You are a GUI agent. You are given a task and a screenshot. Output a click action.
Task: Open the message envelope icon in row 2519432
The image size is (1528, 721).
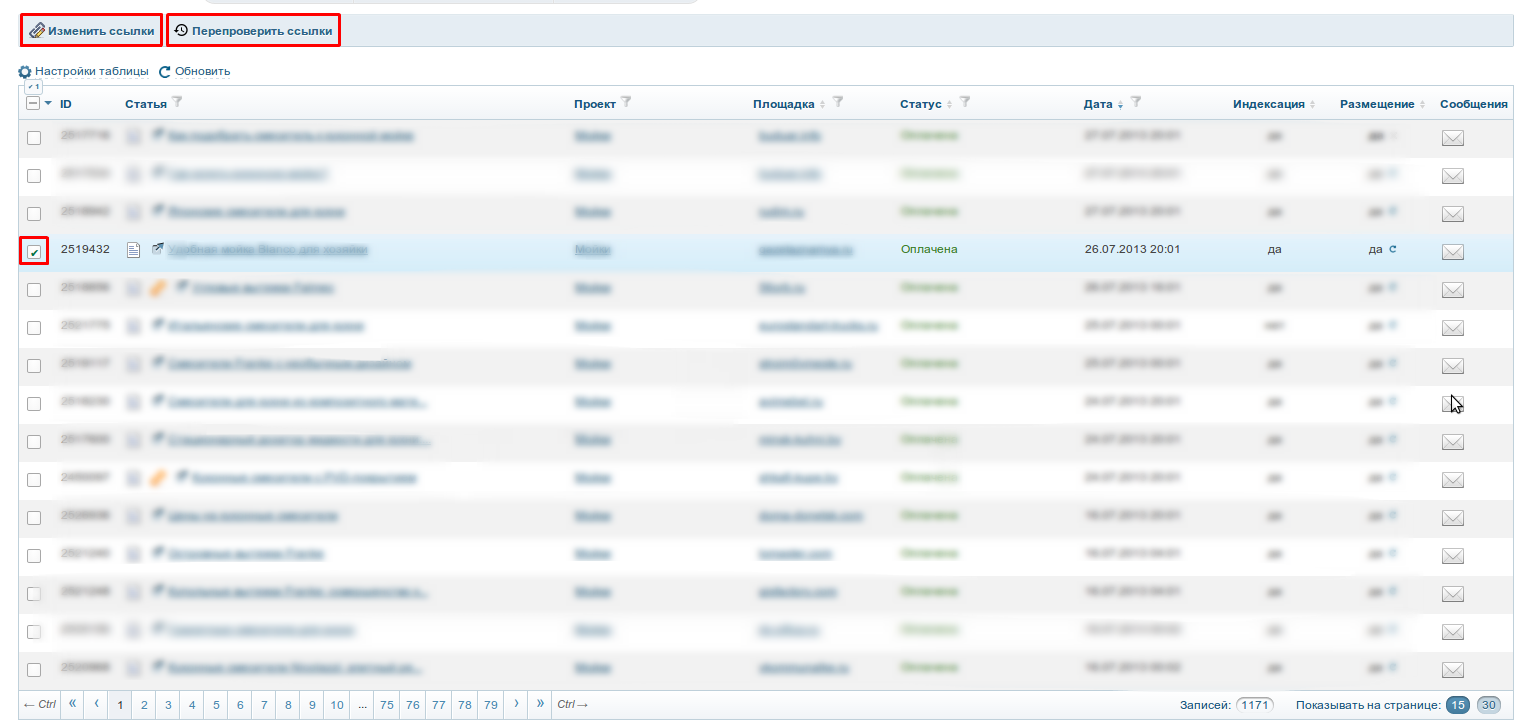tap(1453, 252)
